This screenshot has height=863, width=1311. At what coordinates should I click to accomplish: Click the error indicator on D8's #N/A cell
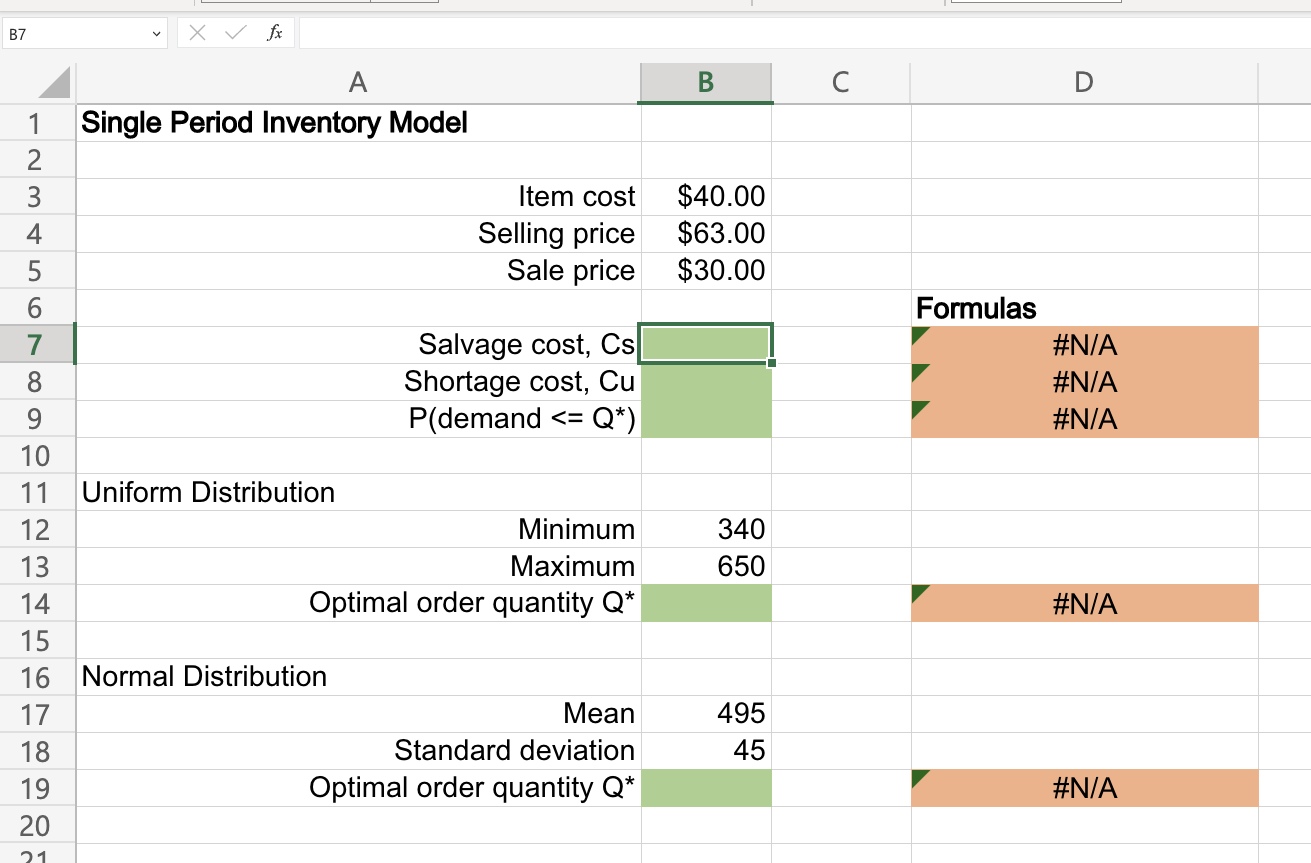click(x=918, y=370)
